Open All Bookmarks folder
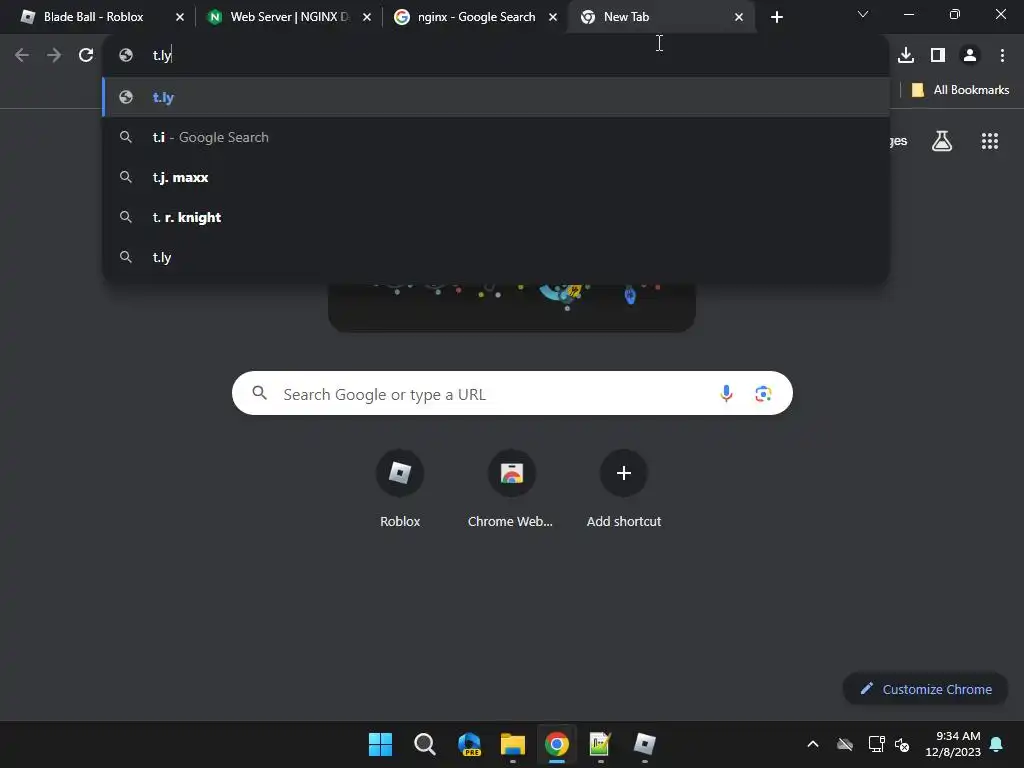This screenshot has width=1024, height=768. [960, 90]
